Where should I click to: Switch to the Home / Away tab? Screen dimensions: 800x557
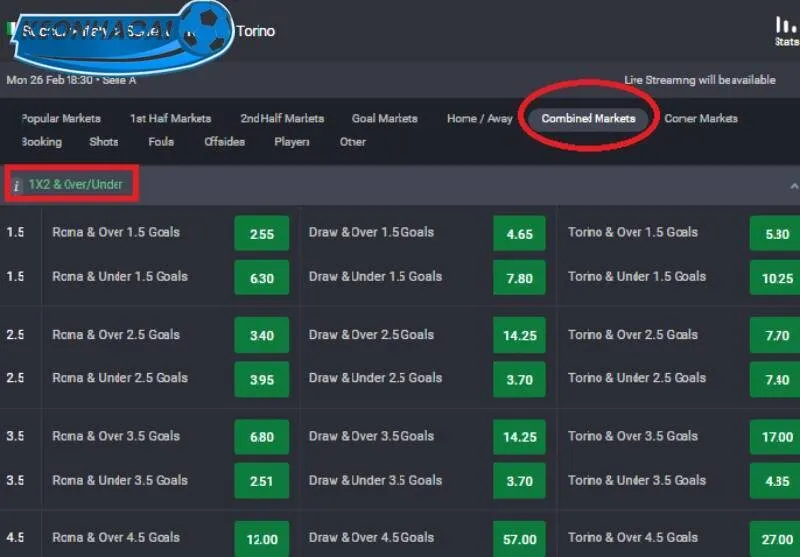pos(479,118)
